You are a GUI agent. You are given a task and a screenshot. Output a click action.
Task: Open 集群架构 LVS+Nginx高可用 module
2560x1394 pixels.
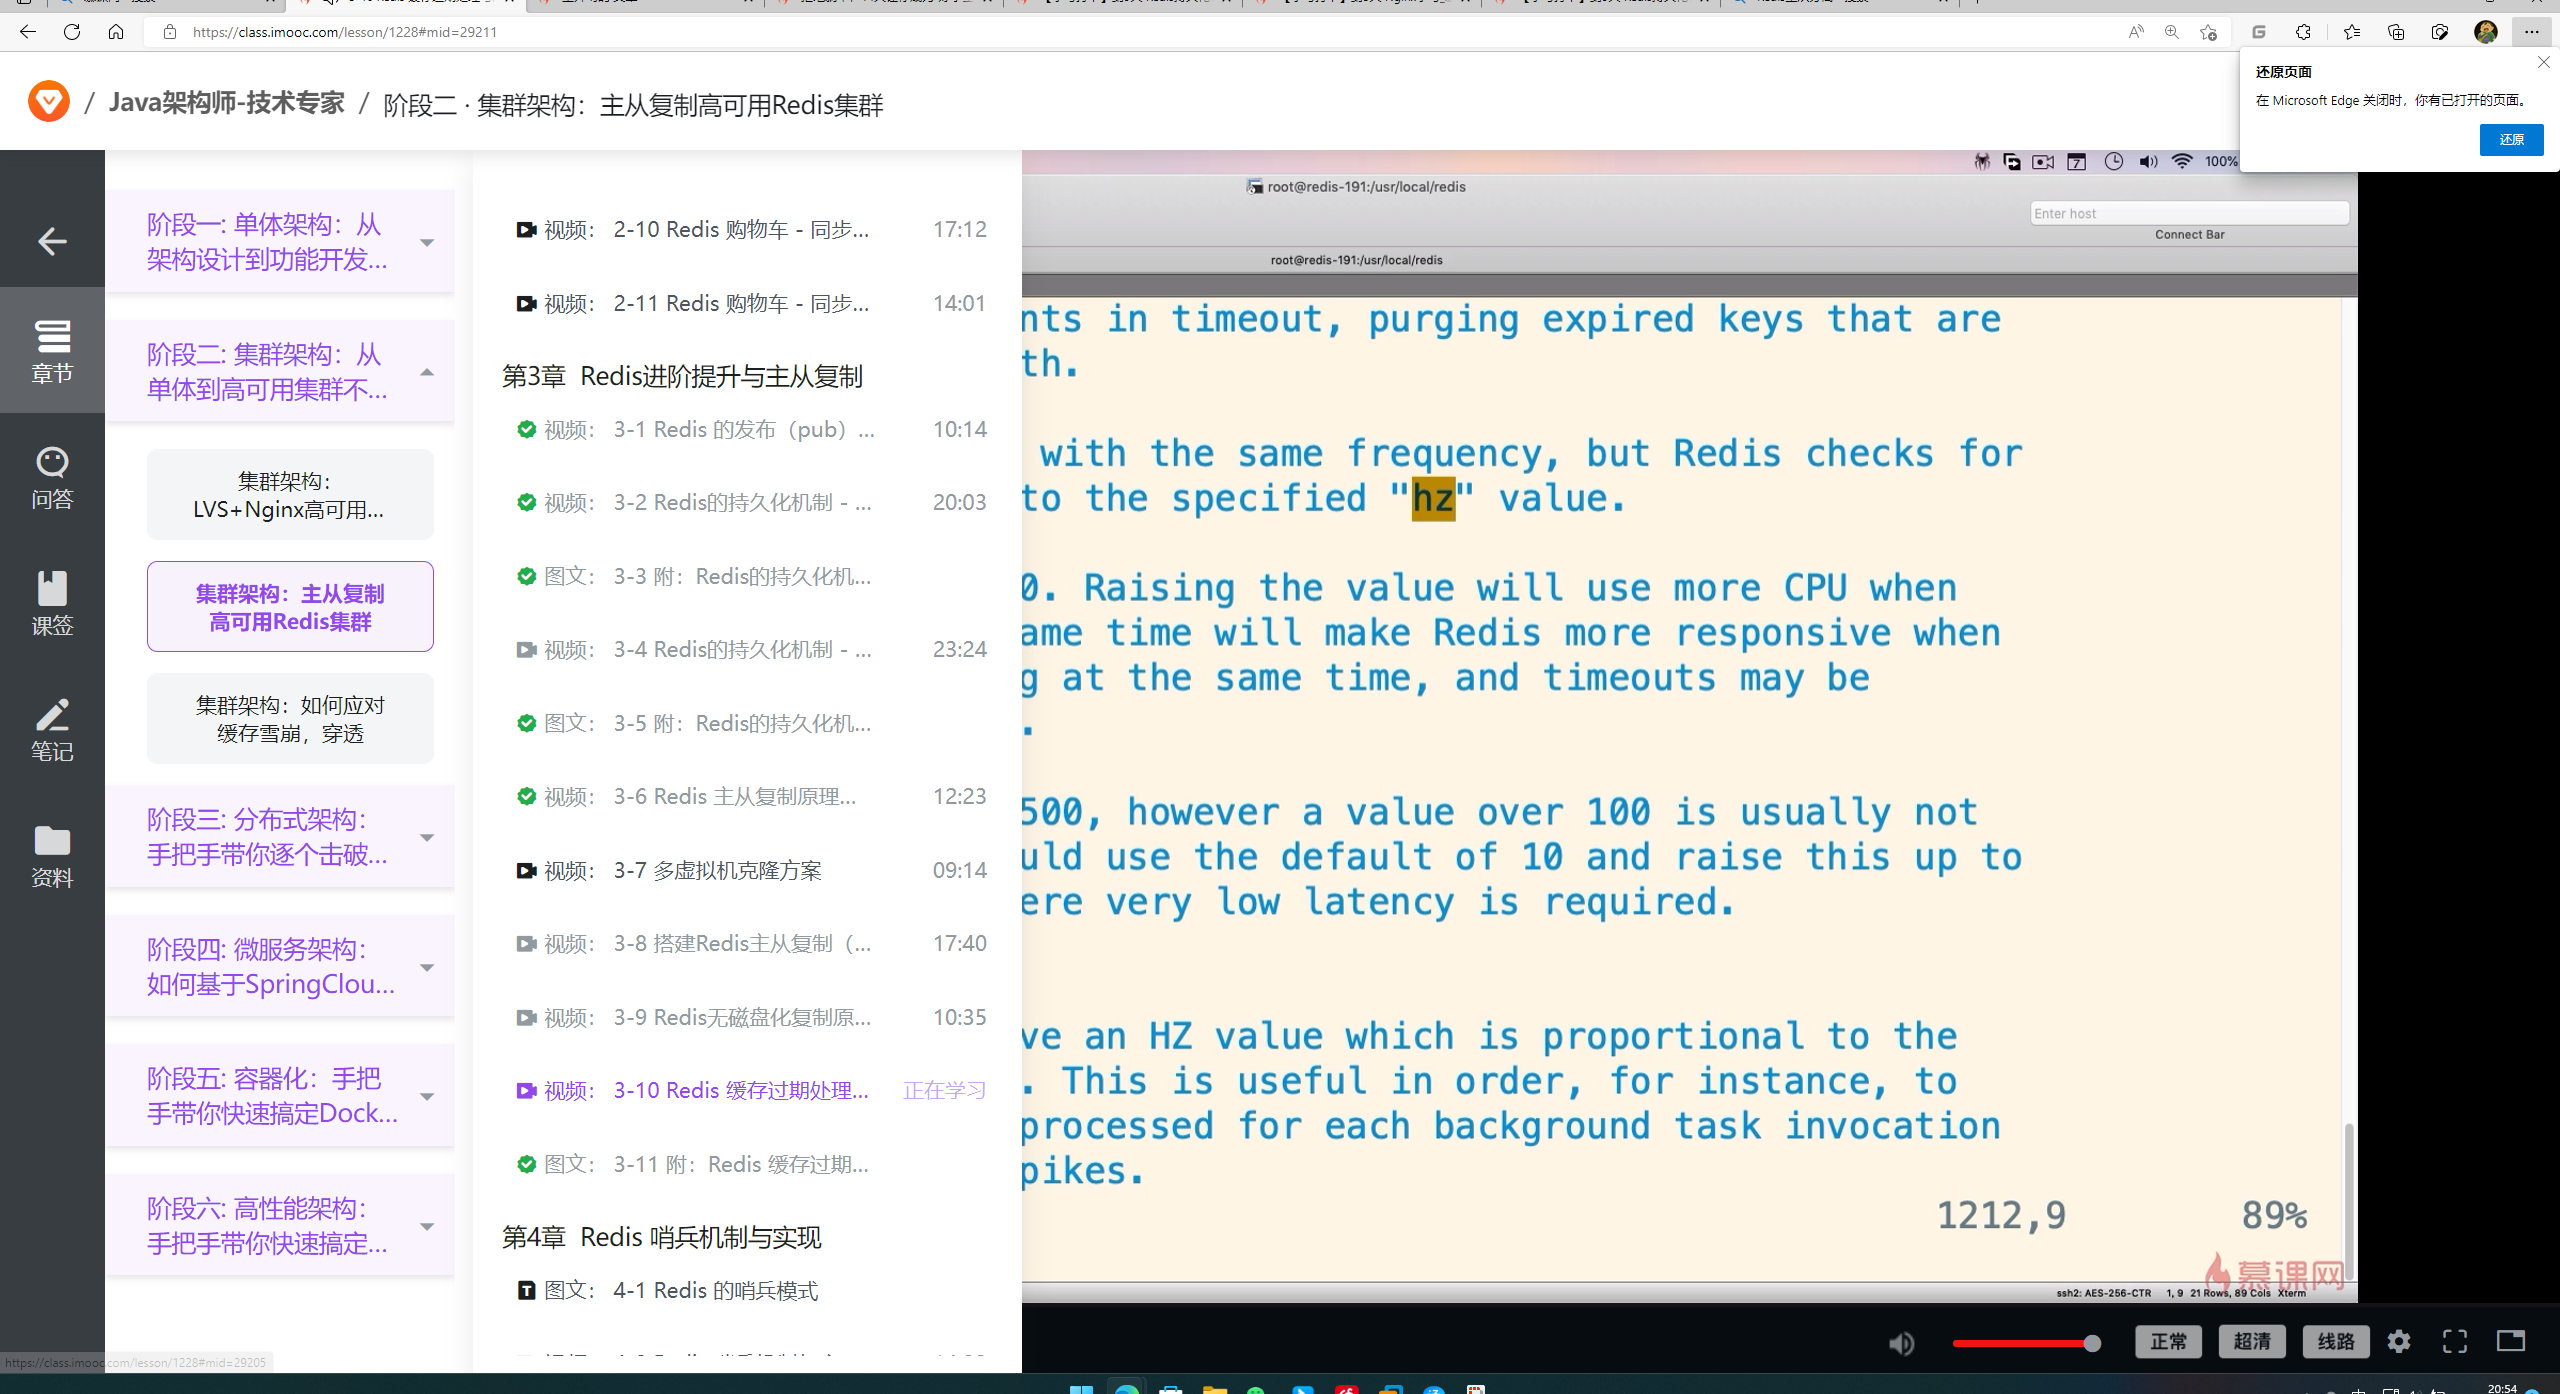(290, 495)
